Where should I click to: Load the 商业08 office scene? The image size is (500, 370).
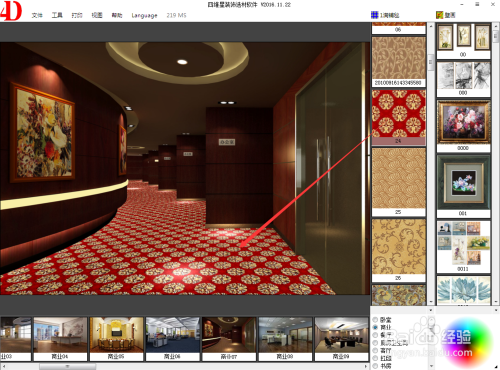tap(285, 339)
